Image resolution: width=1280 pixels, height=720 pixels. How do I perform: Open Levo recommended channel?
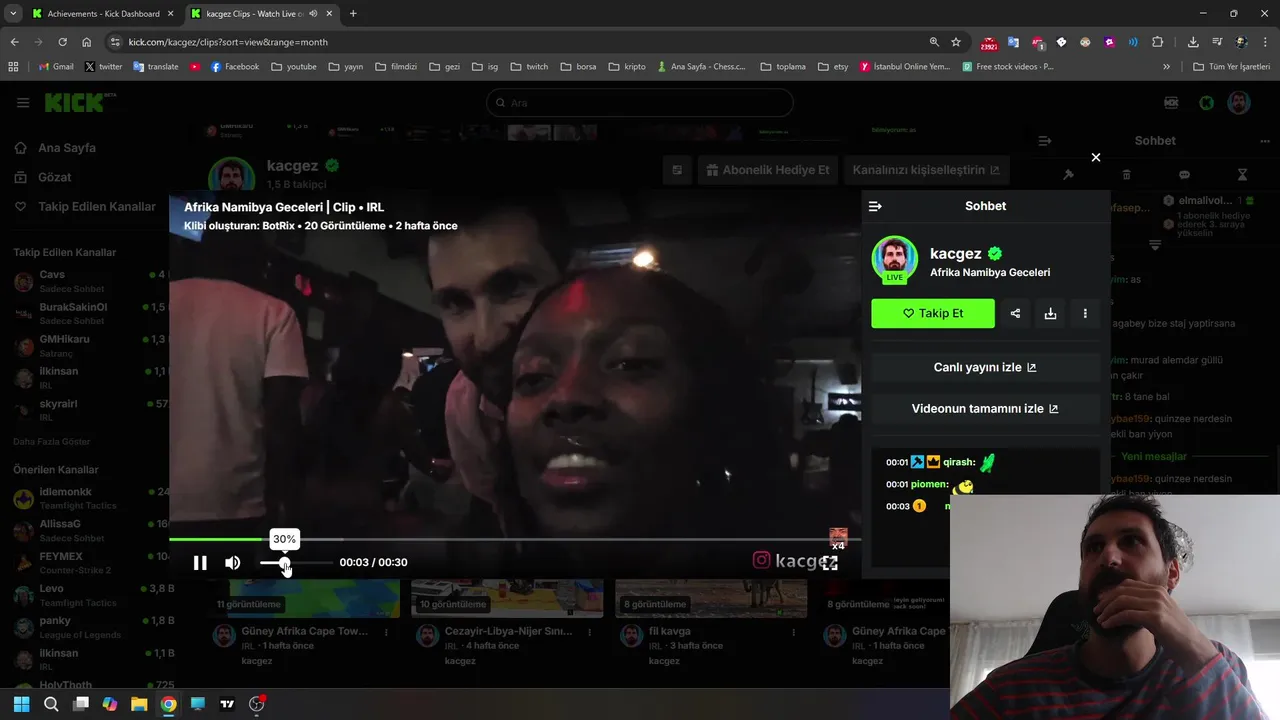point(90,595)
